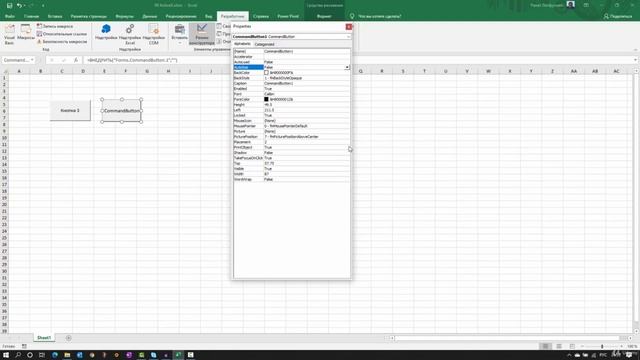Expand the Name Box dropdown
Screen dimensions: 640x360
click(x=32, y=60)
